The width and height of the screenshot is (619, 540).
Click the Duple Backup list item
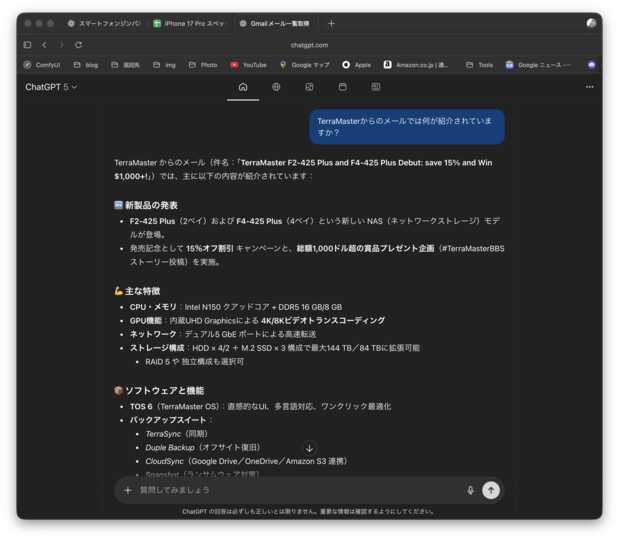[x=203, y=448]
